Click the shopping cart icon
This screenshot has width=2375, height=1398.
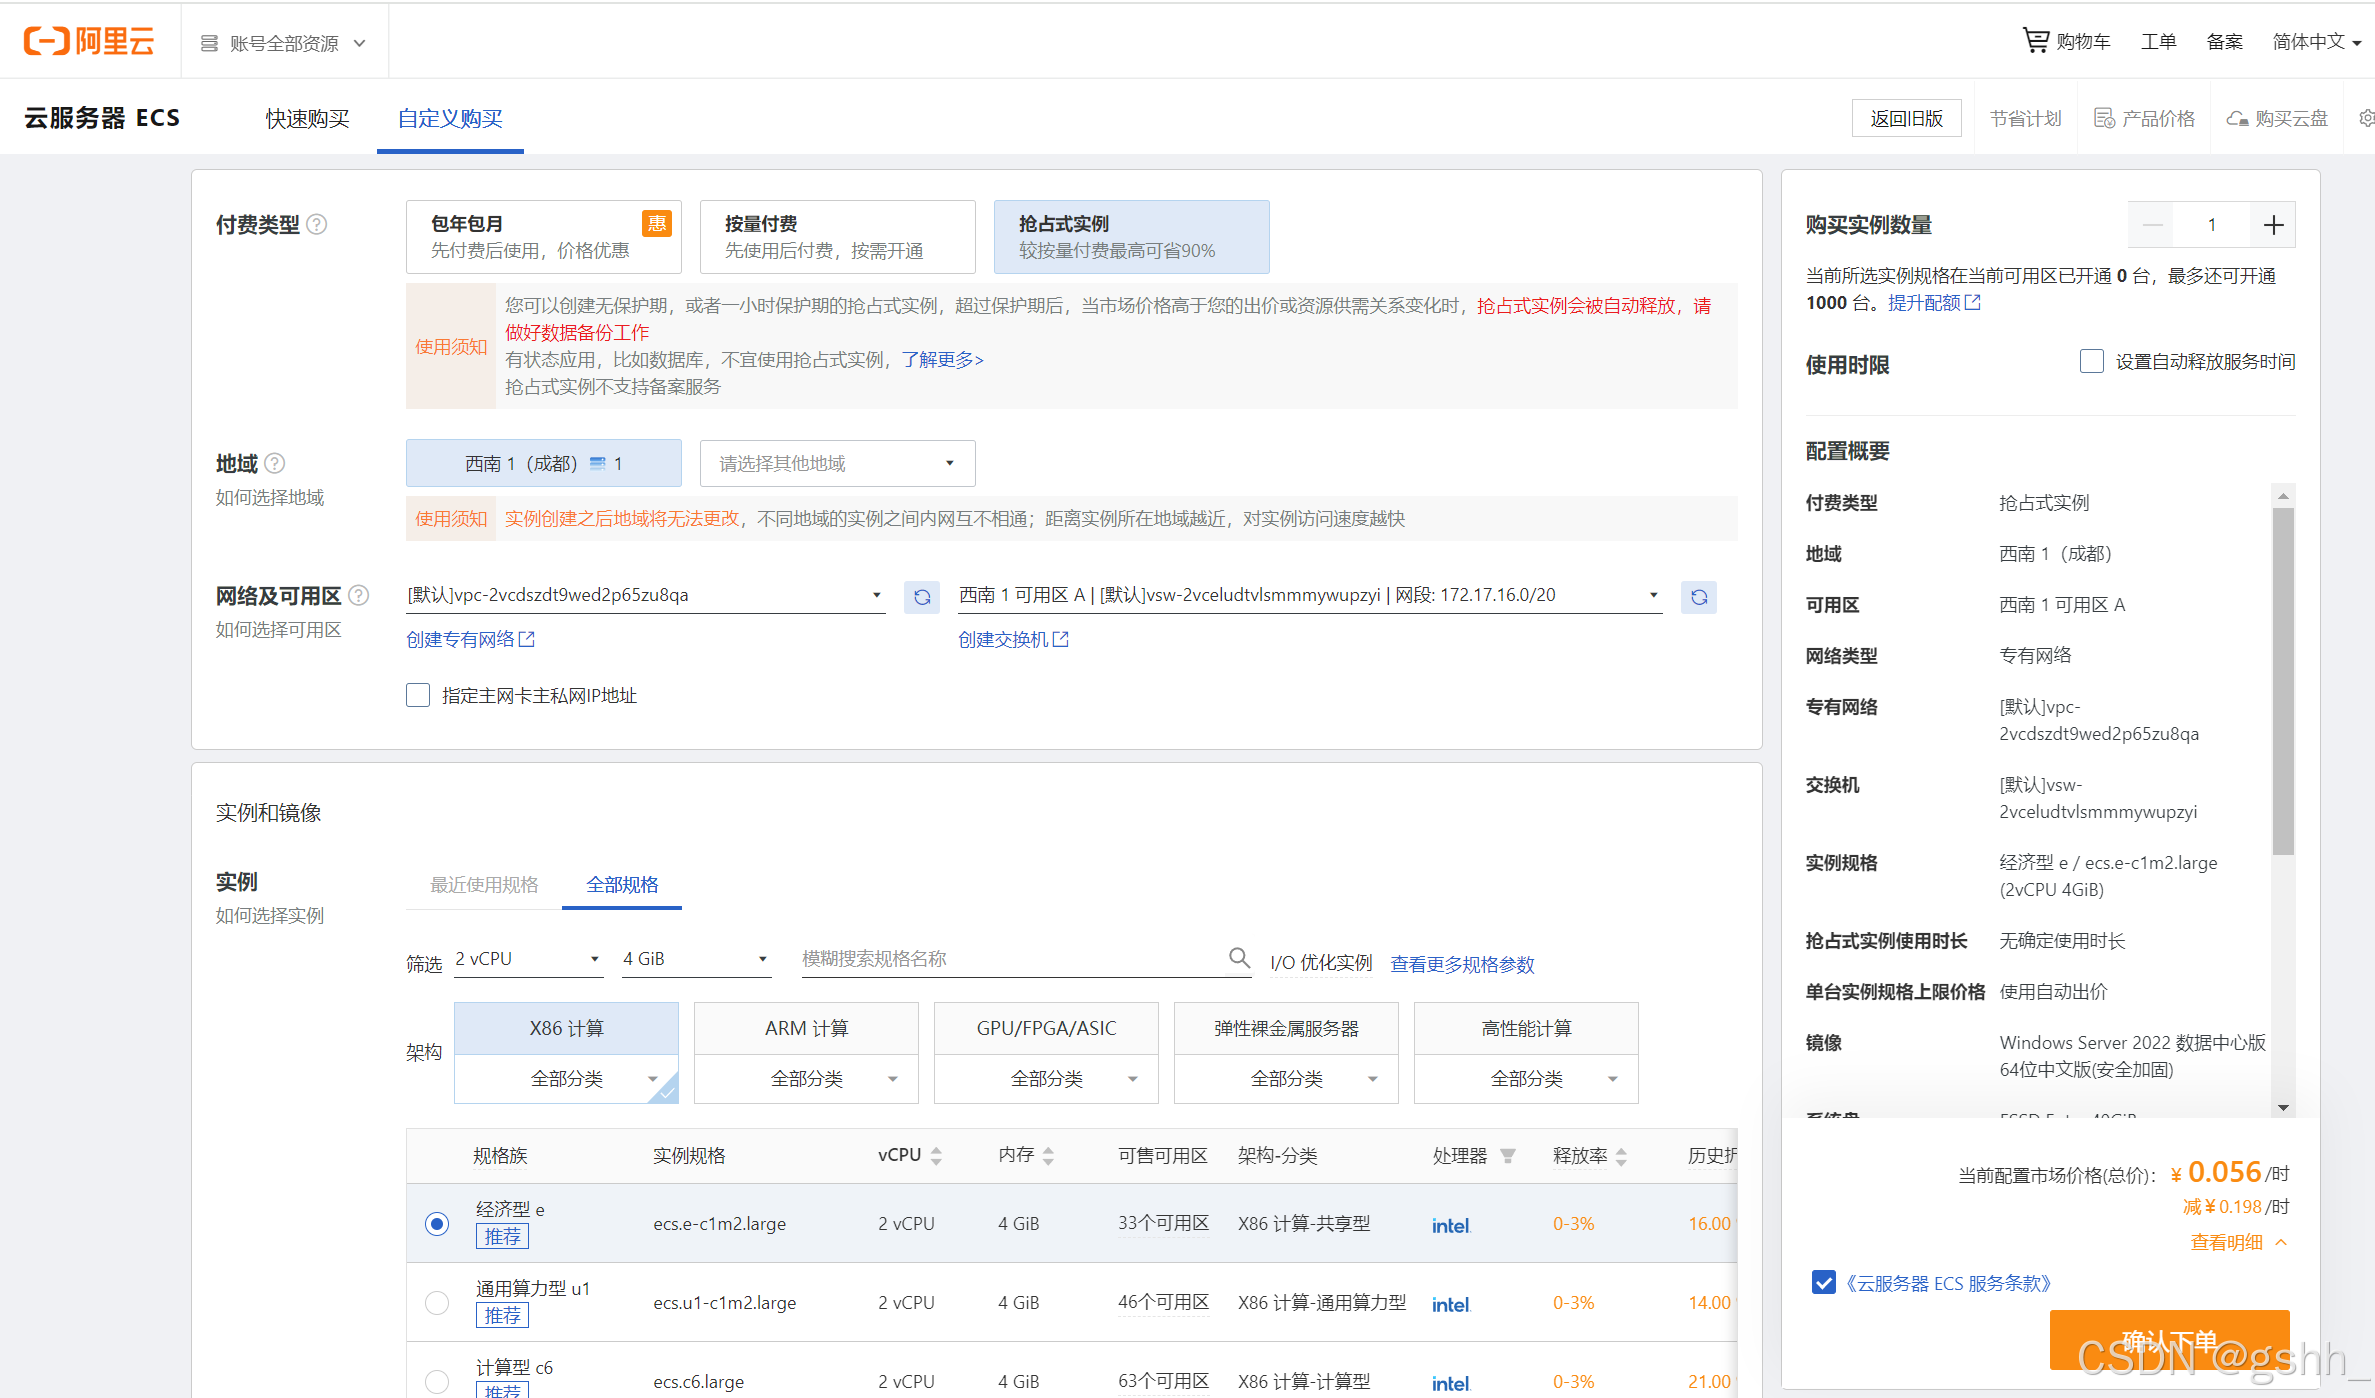[2035, 41]
